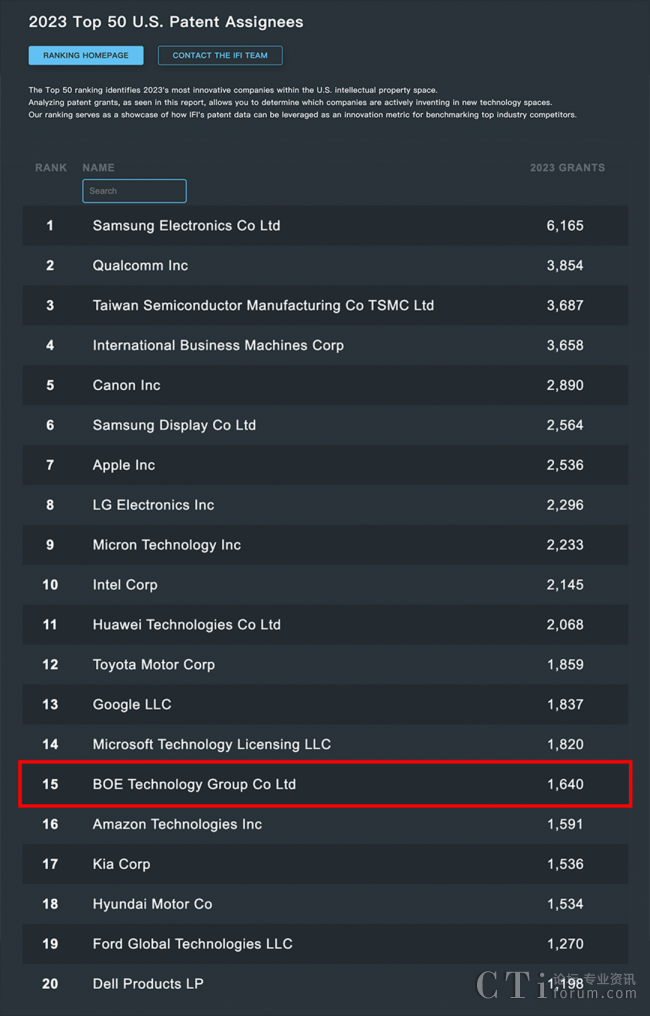This screenshot has height=1016, width=650.
Task: Select the Canon Inc row
Action: [x=126, y=386]
